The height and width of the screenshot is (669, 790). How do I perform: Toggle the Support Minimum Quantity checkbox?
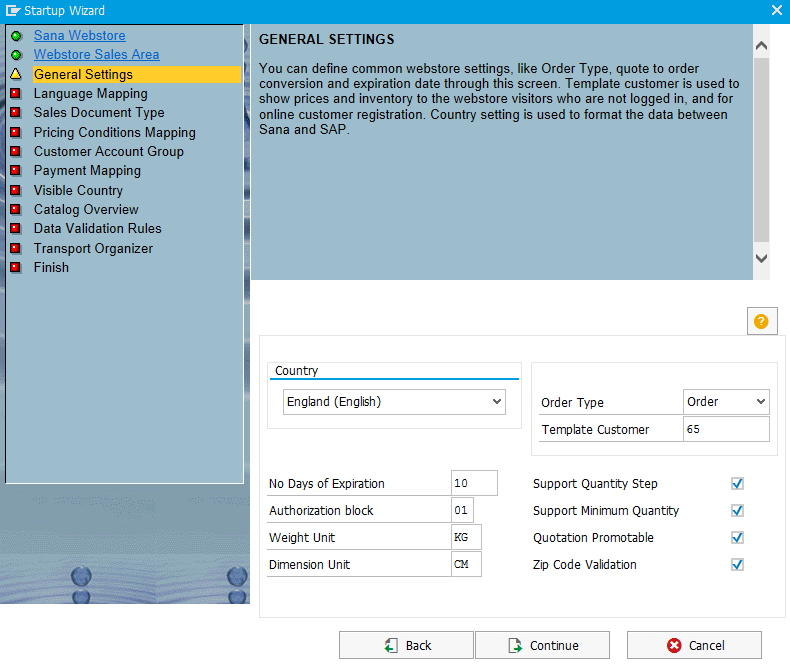[x=737, y=511]
